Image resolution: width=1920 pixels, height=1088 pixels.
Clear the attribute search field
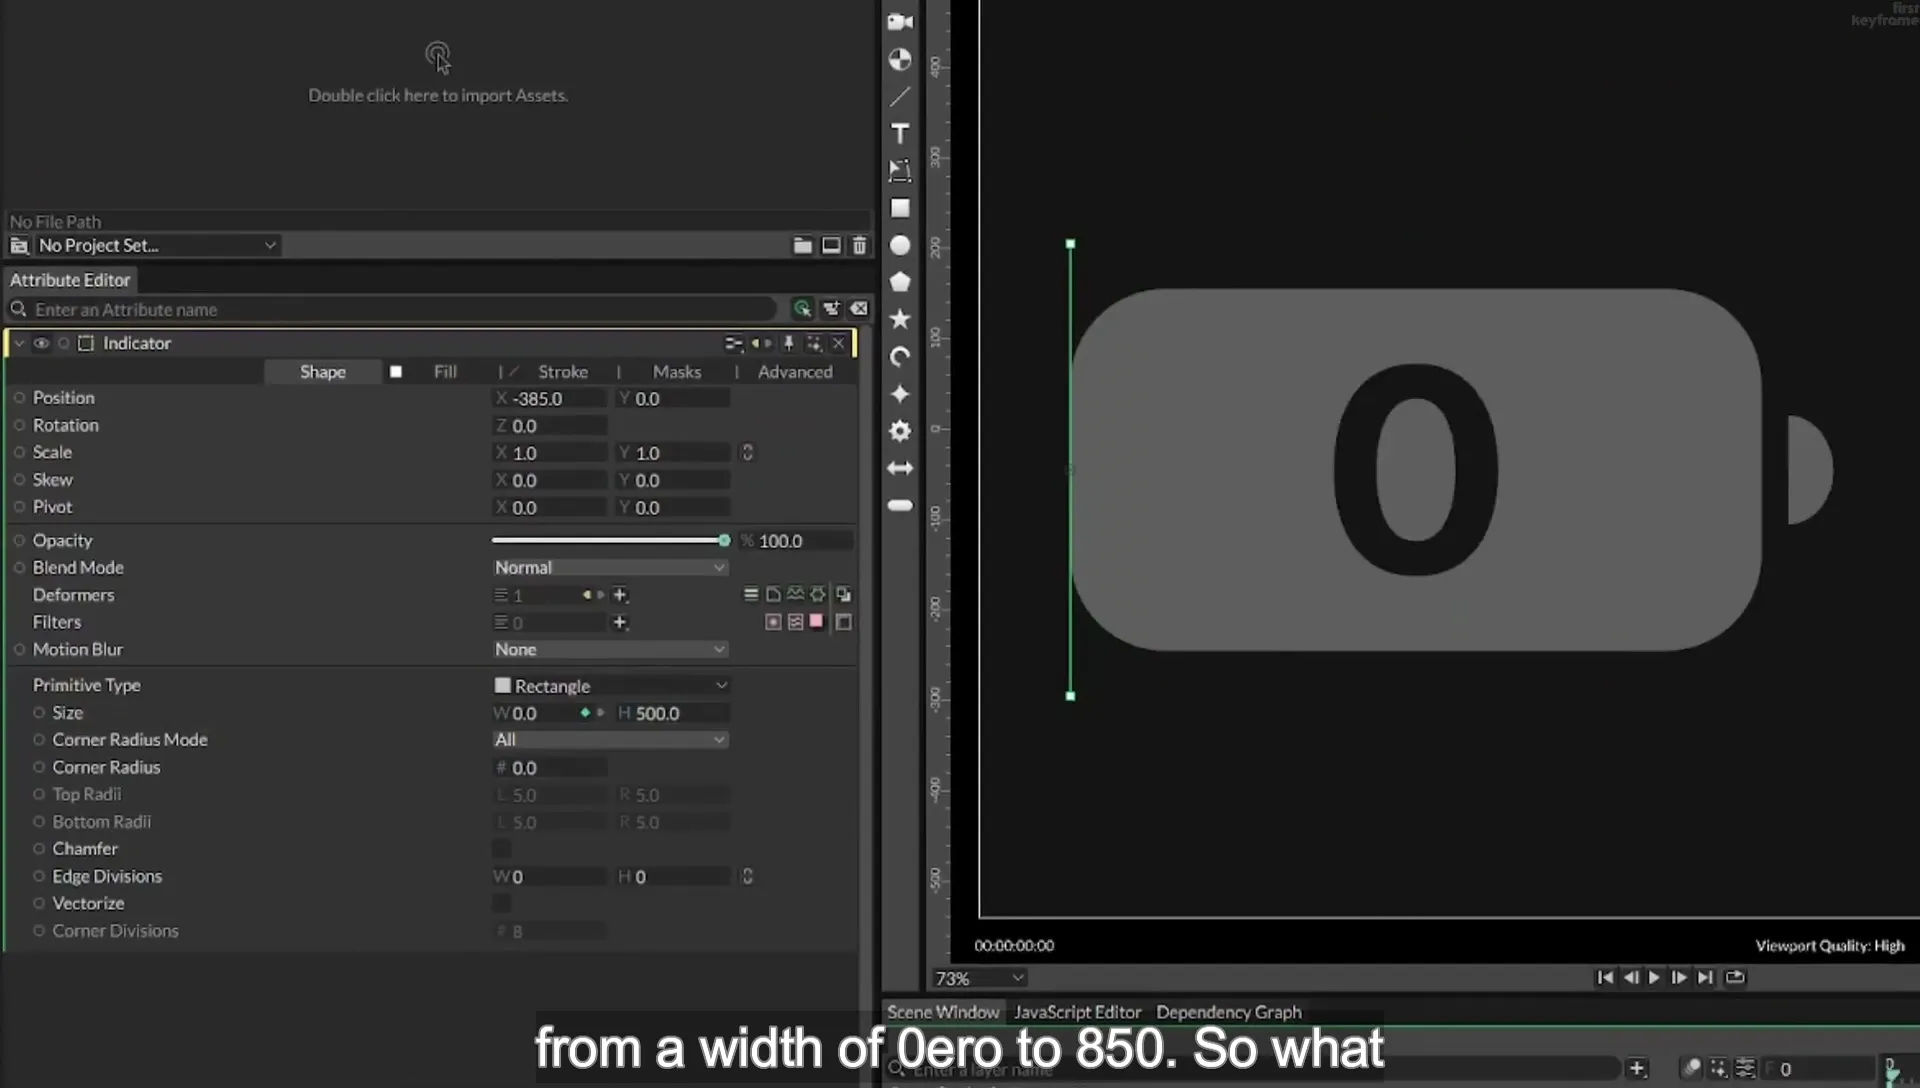click(859, 309)
